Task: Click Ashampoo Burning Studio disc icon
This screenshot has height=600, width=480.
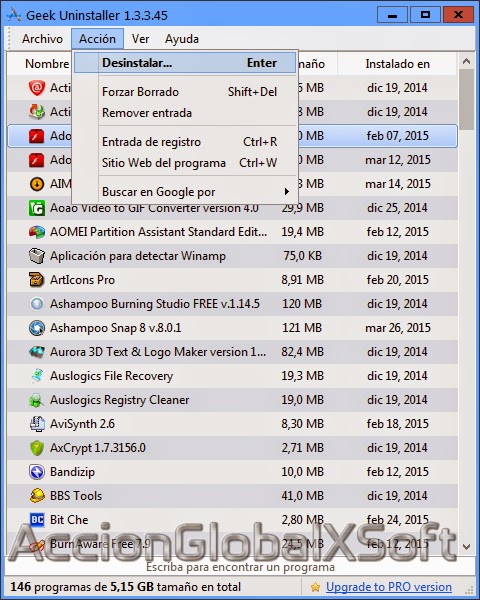Action: pyautogui.click(x=37, y=304)
